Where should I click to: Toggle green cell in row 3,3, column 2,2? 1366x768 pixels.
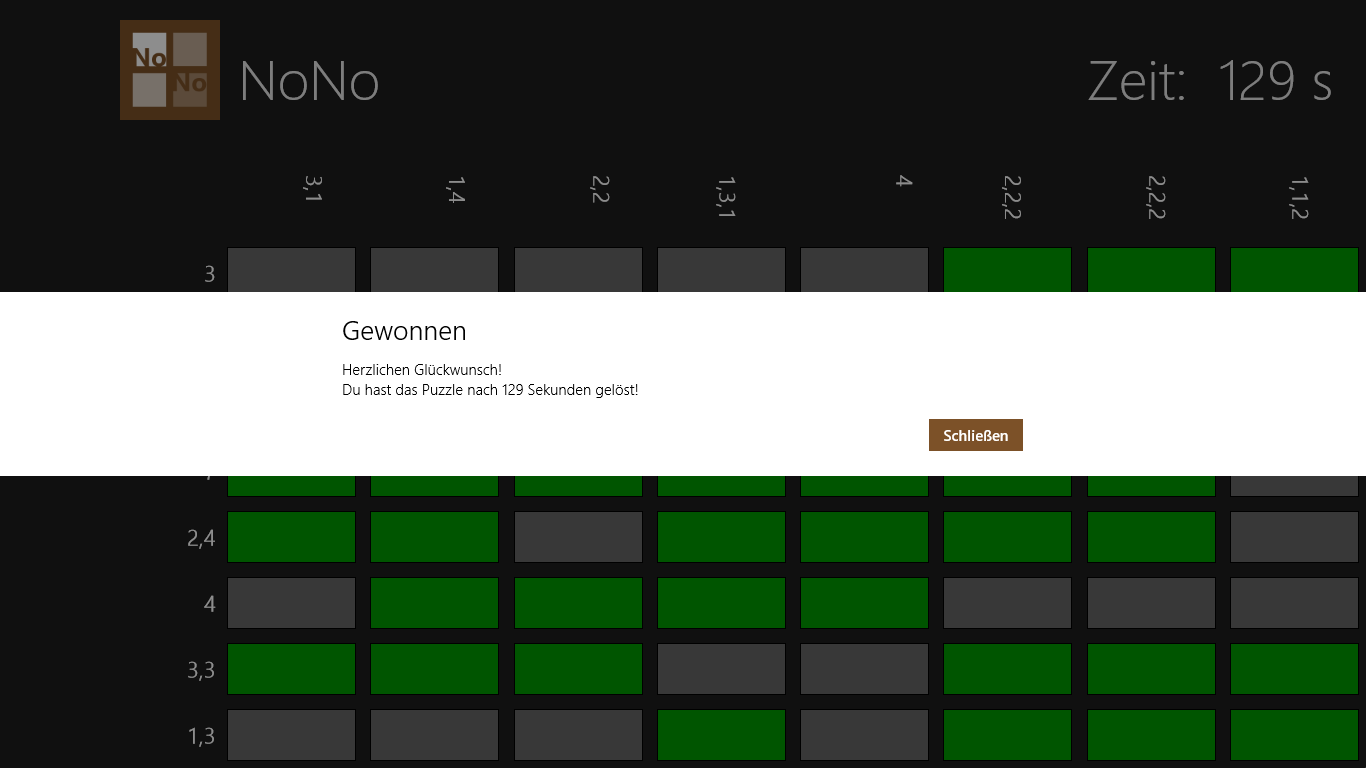pyautogui.click(x=578, y=669)
